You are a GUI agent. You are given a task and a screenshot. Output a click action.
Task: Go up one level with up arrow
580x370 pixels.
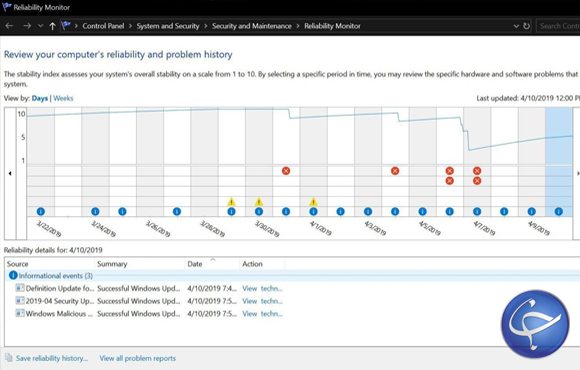coord(53,26)
